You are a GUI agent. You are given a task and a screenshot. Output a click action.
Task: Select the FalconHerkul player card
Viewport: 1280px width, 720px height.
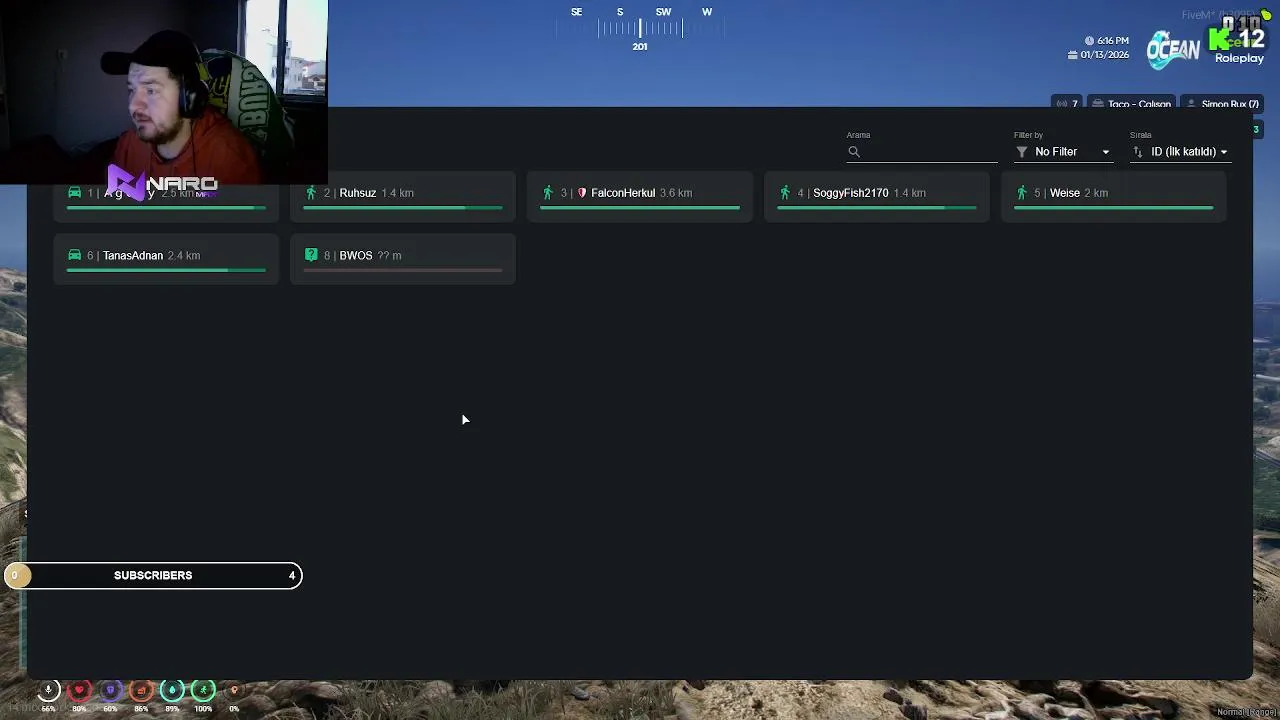[x=640, y=196]
